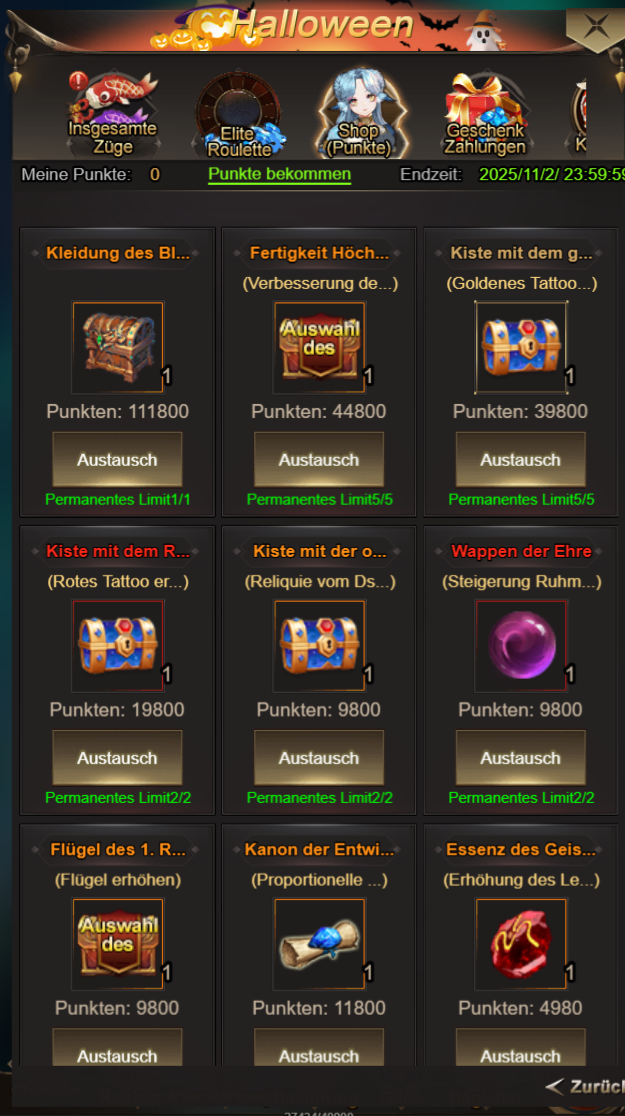Click the Flügel des 1. R... Auswahl chest icon
The width and height of the screenshot is (625, 1116).
tap(117, 944)
